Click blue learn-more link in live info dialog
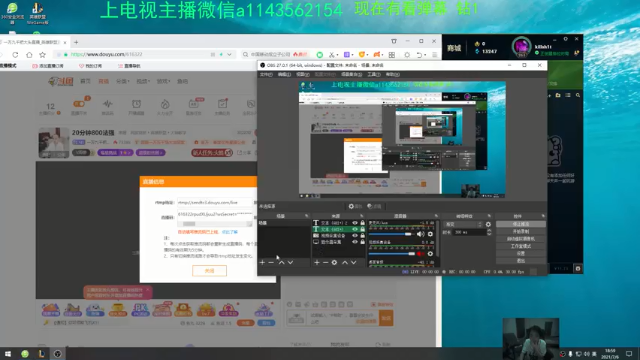 [x=229, y=232]
